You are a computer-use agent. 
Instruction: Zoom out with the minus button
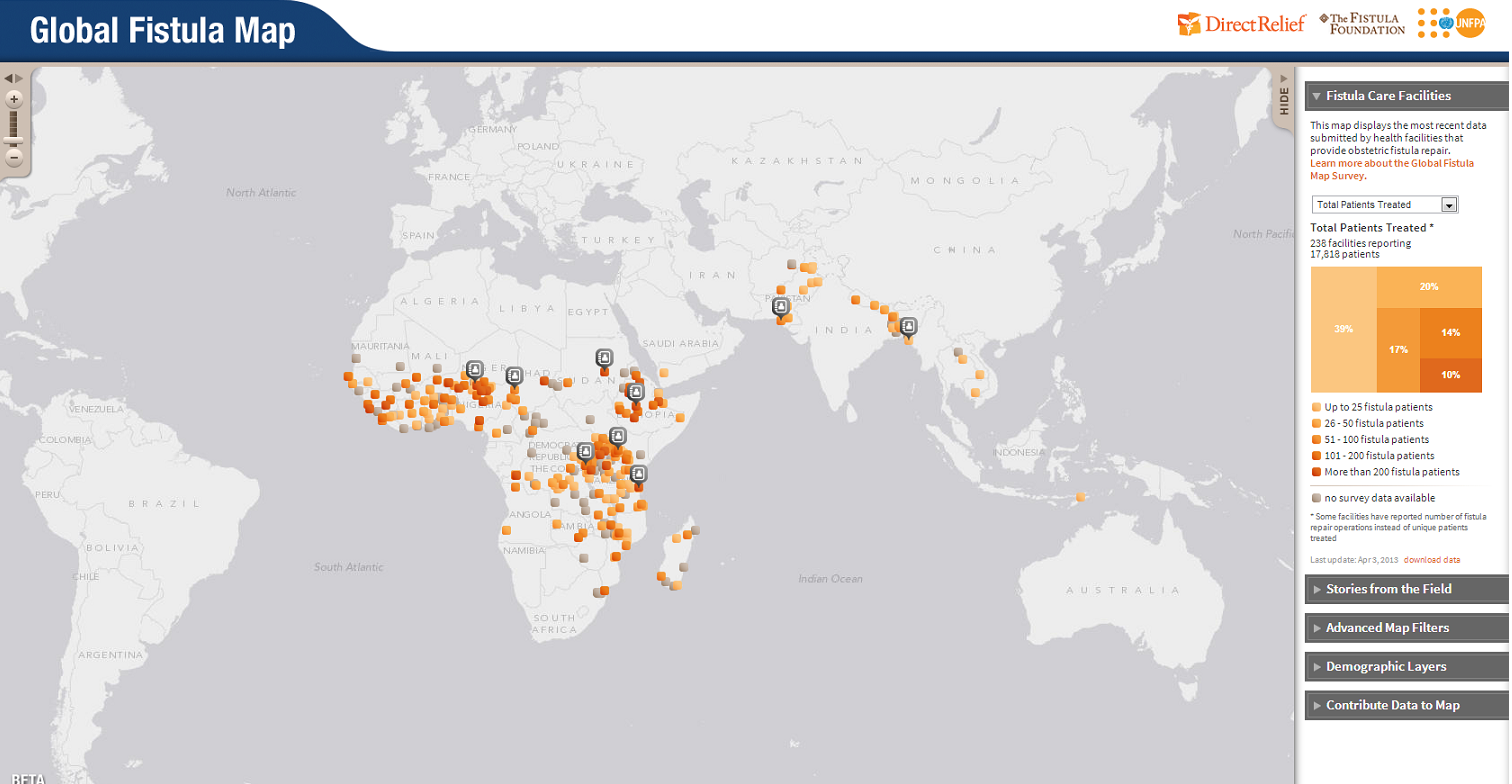point(14,157)
